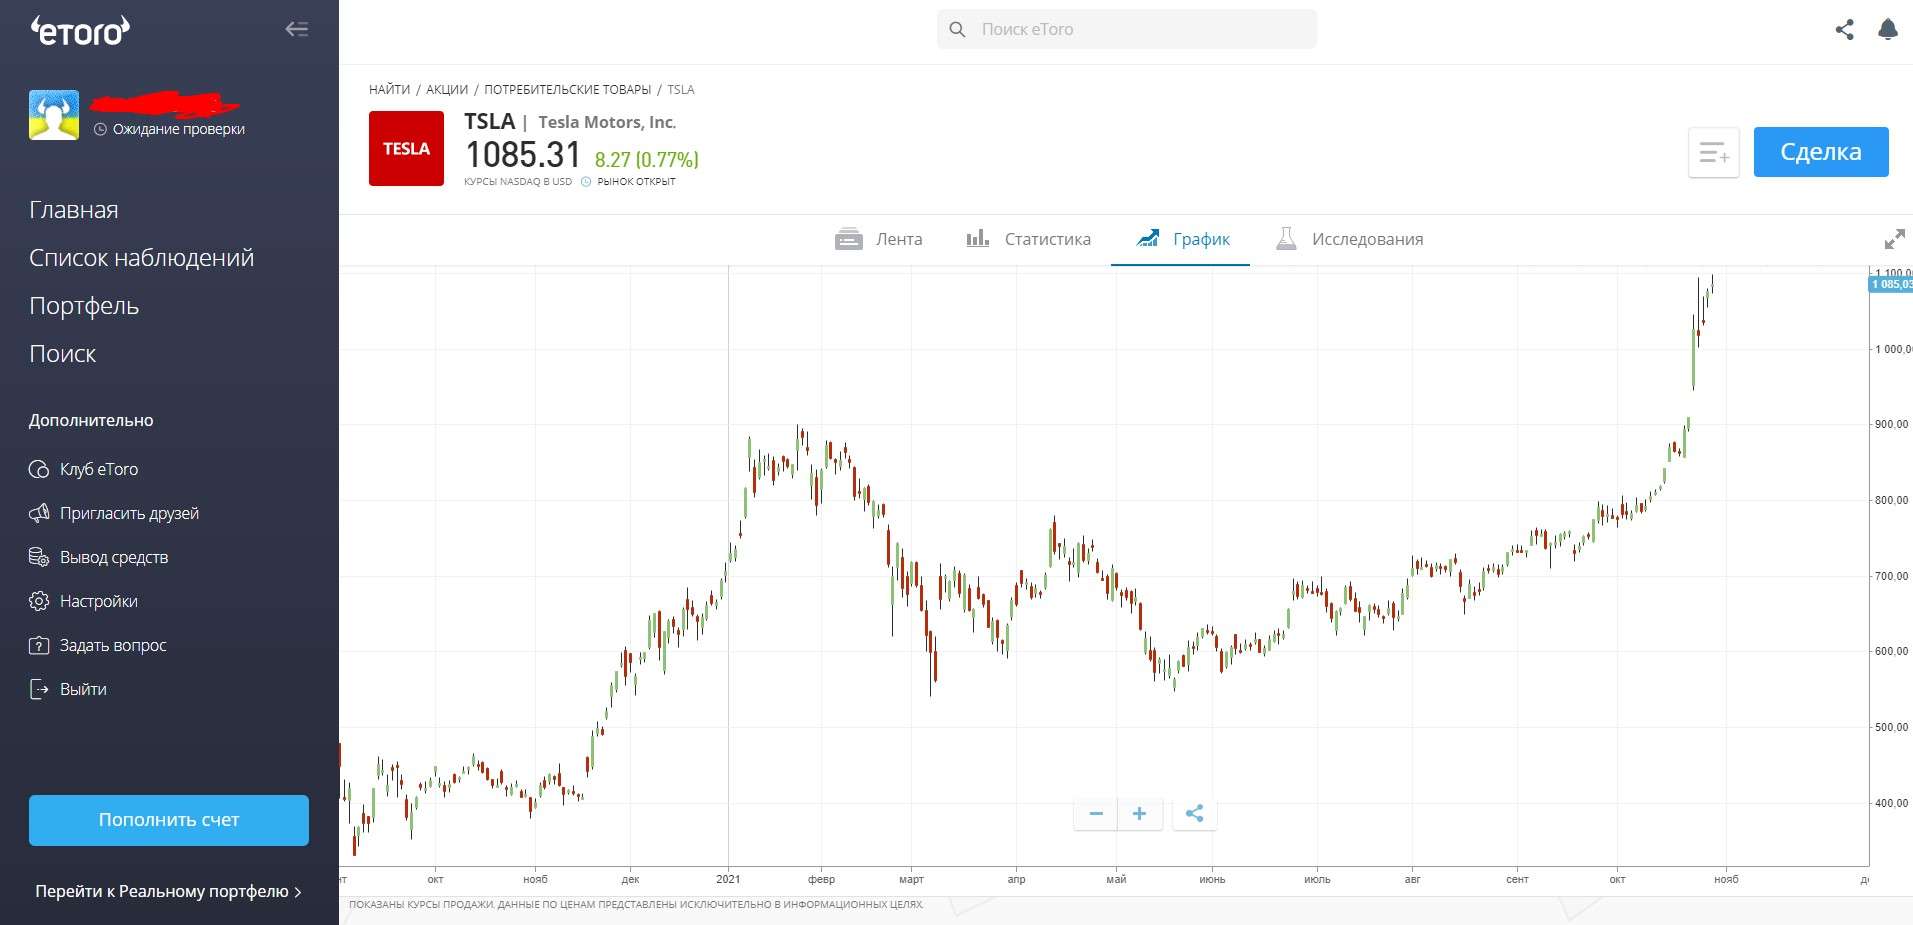Image resolution: width=1913 pixels, height=925 pixels.
Task: Share the chart via share button
Action: [x=1194, y=813]
